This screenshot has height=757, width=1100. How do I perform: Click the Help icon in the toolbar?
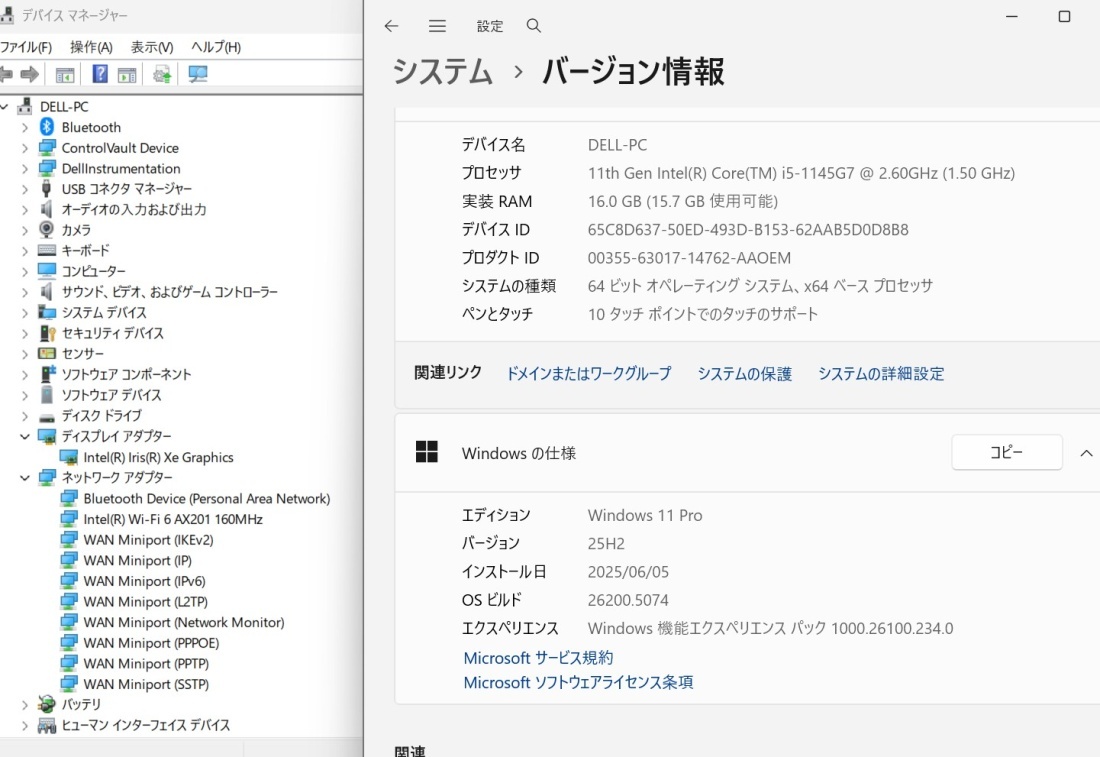(x=101, y=73)
